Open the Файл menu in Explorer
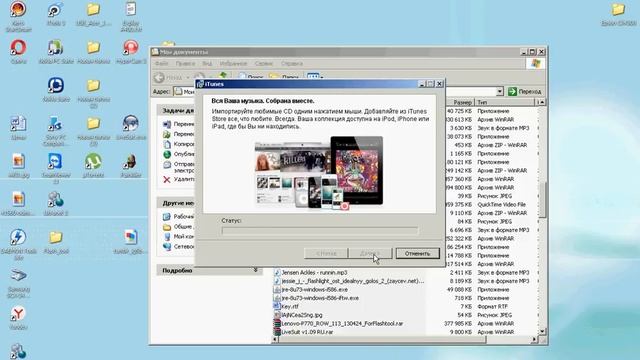 (162, 64)
